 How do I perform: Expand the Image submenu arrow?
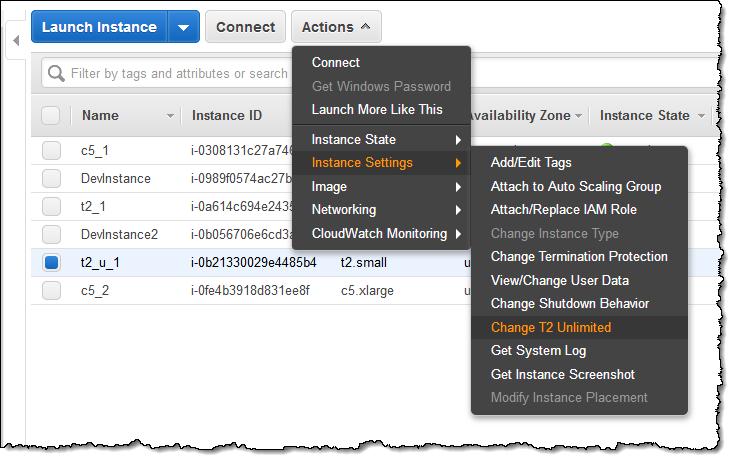458,186
